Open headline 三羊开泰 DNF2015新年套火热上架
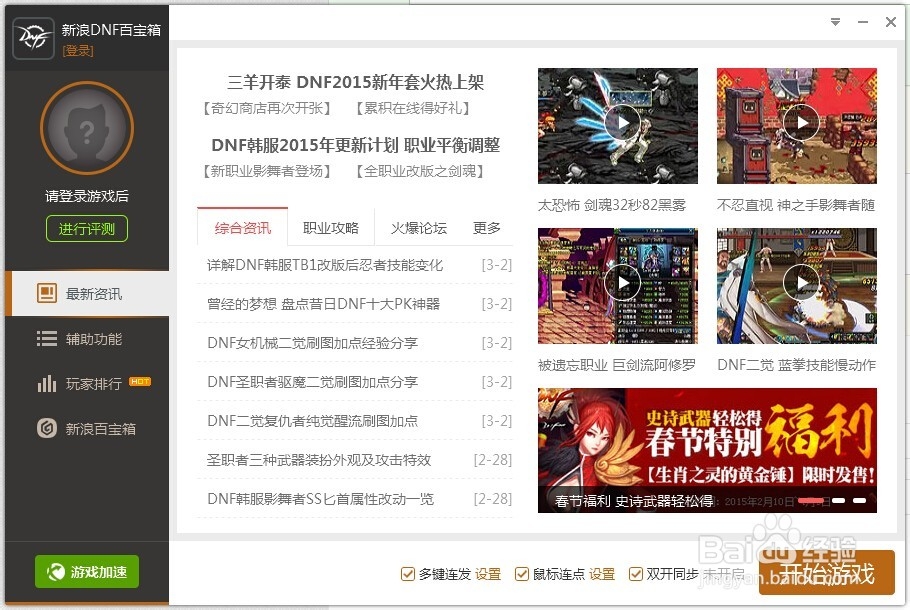 355,82
